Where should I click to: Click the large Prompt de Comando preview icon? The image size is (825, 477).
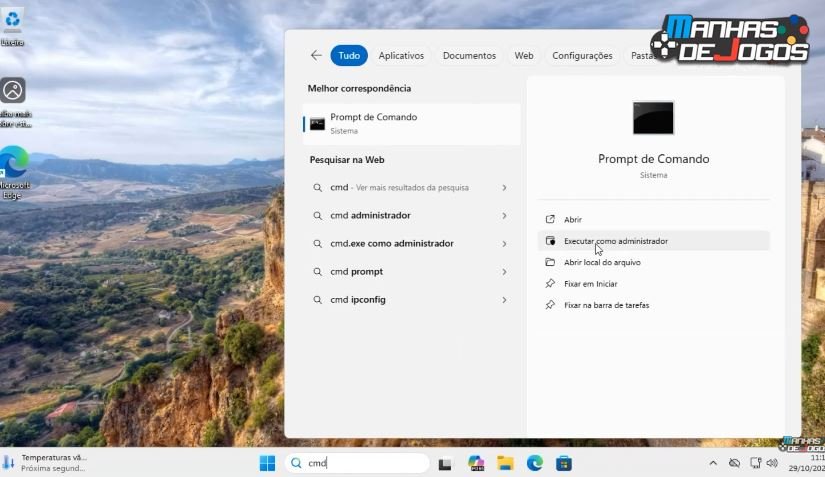point(653,118)
